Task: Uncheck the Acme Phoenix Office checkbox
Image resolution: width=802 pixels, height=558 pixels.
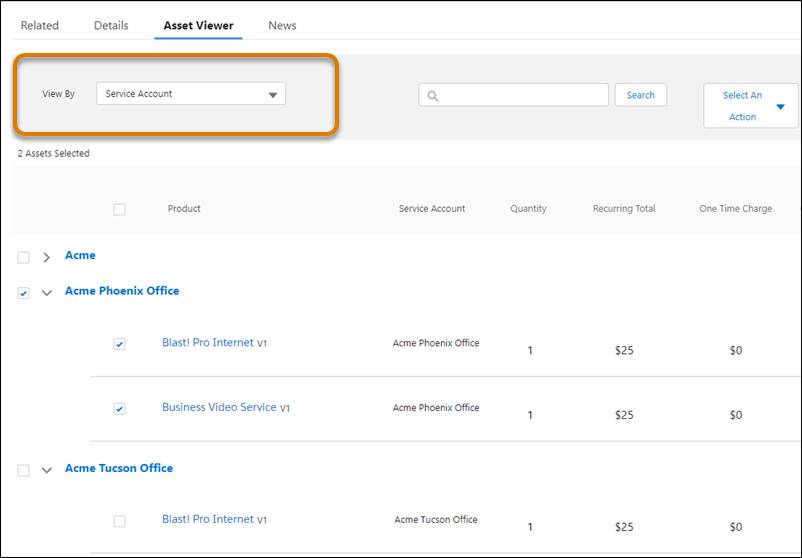Action: (24, 293)
